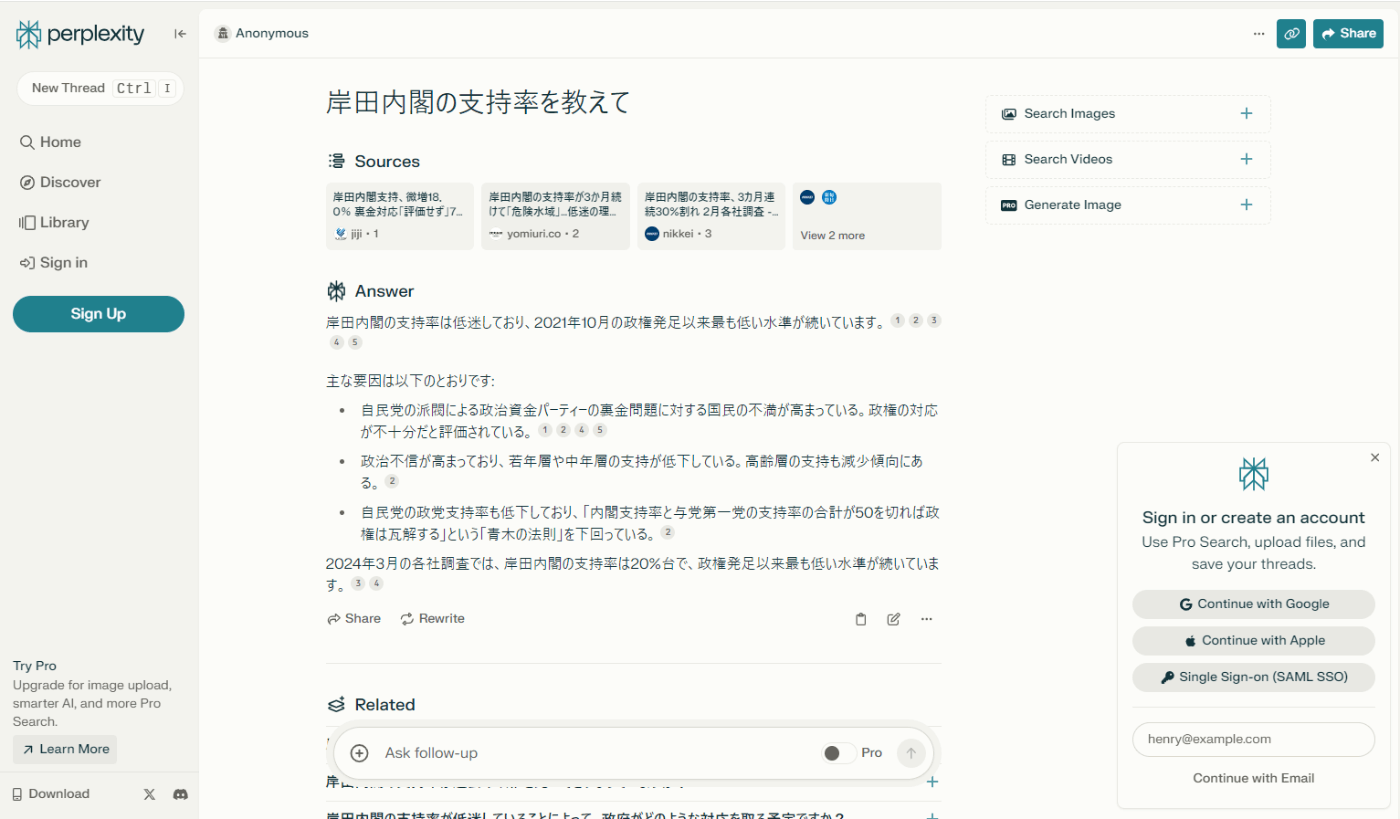Click the Sources section icon
1400x819 pixels.
pos(336,161)
